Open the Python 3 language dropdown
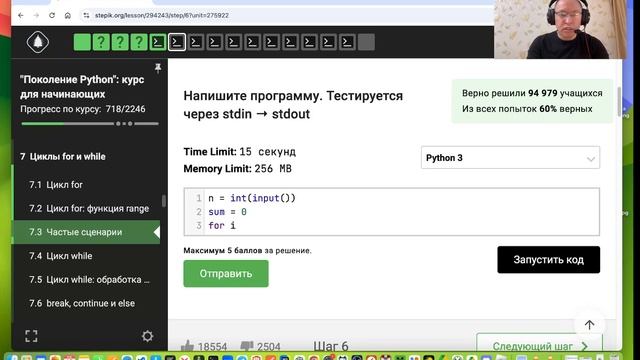Image resolution: width=640 pixels, height=360 pixels. (510, 158)
